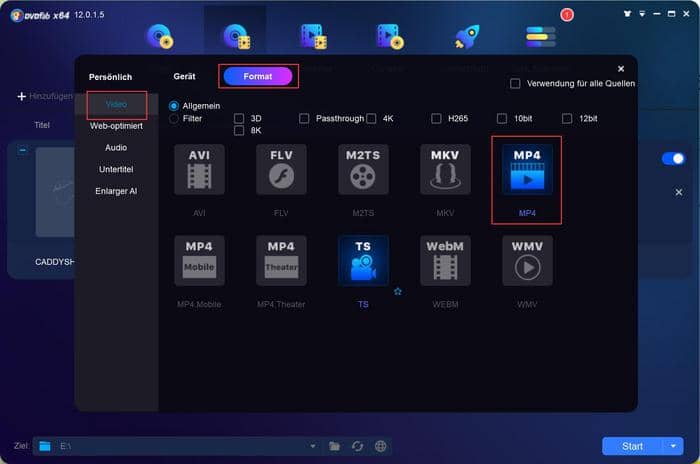Click the refresh destination icon
The width and height of the screenshot is (700, 464).
[357, 446]
